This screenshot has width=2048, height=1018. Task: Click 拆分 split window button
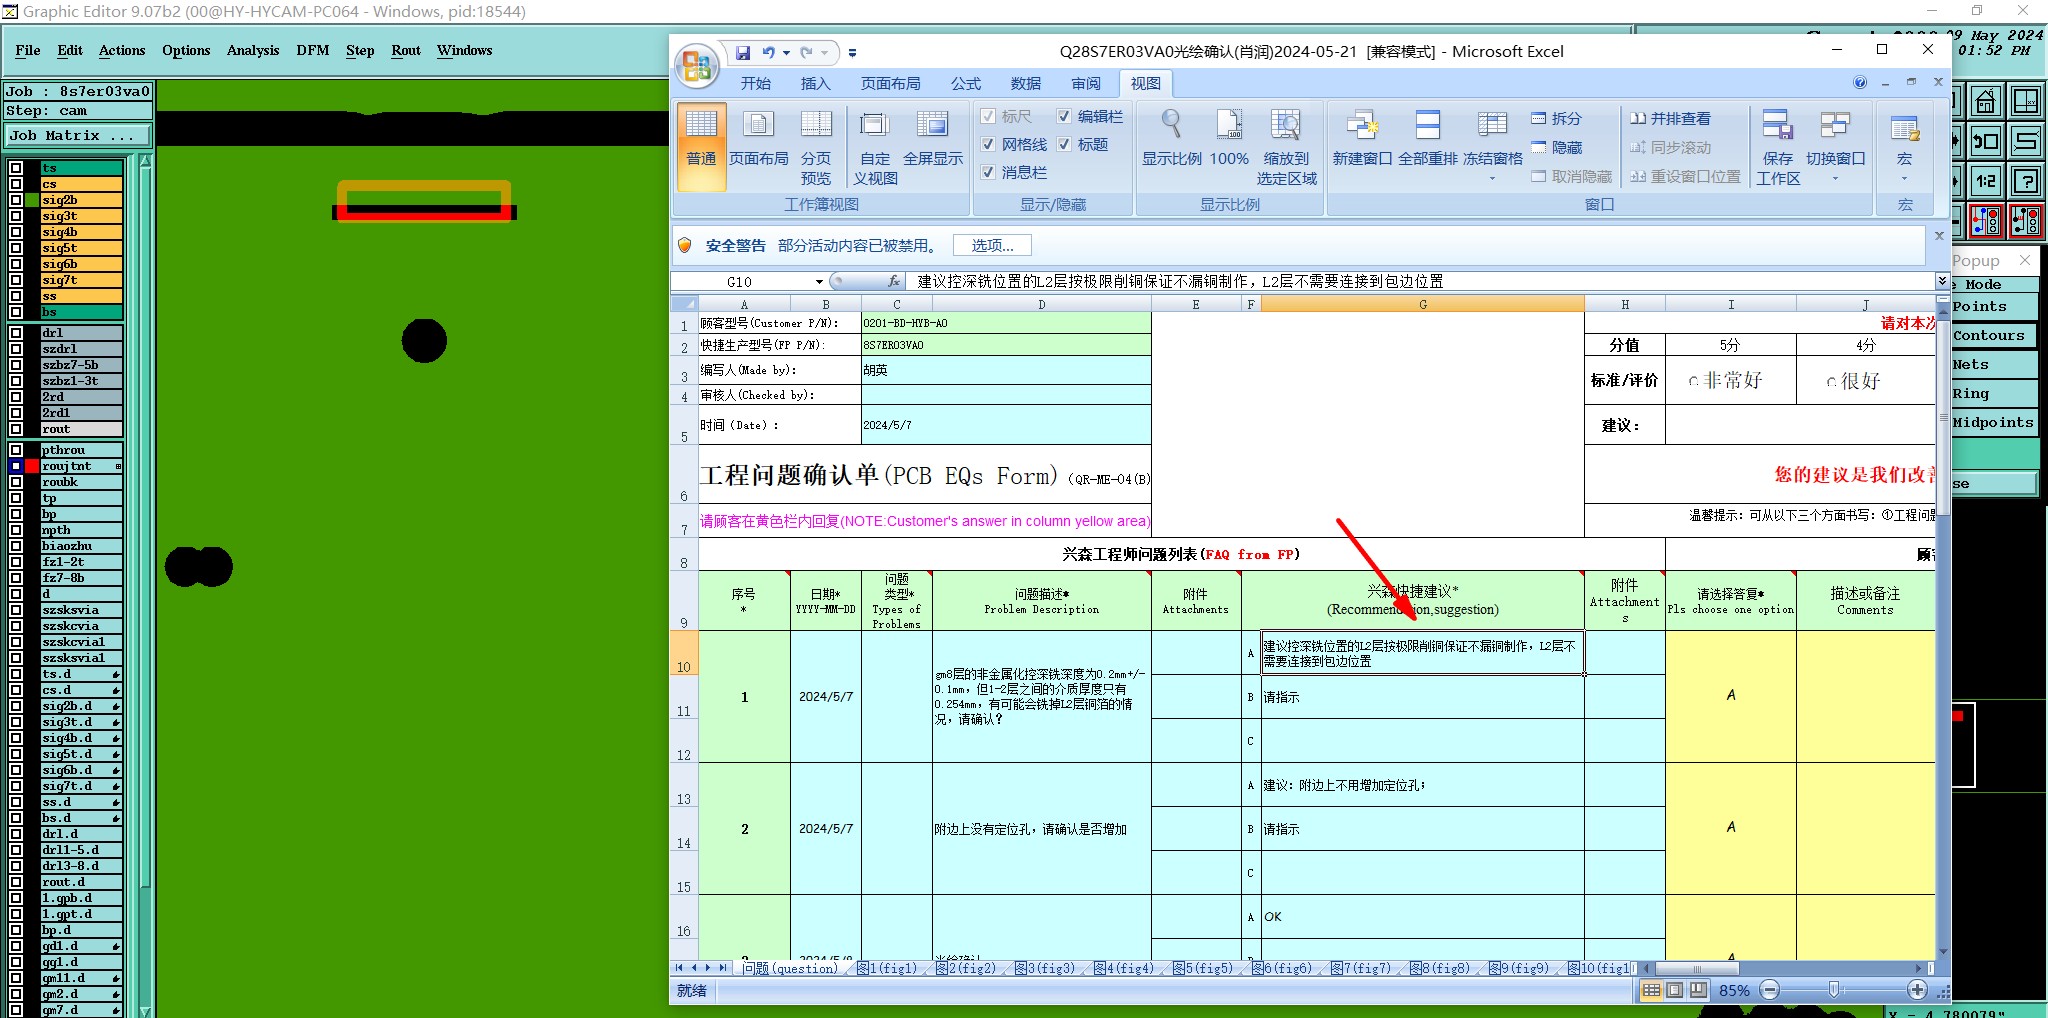click(x=1556, y=118)
